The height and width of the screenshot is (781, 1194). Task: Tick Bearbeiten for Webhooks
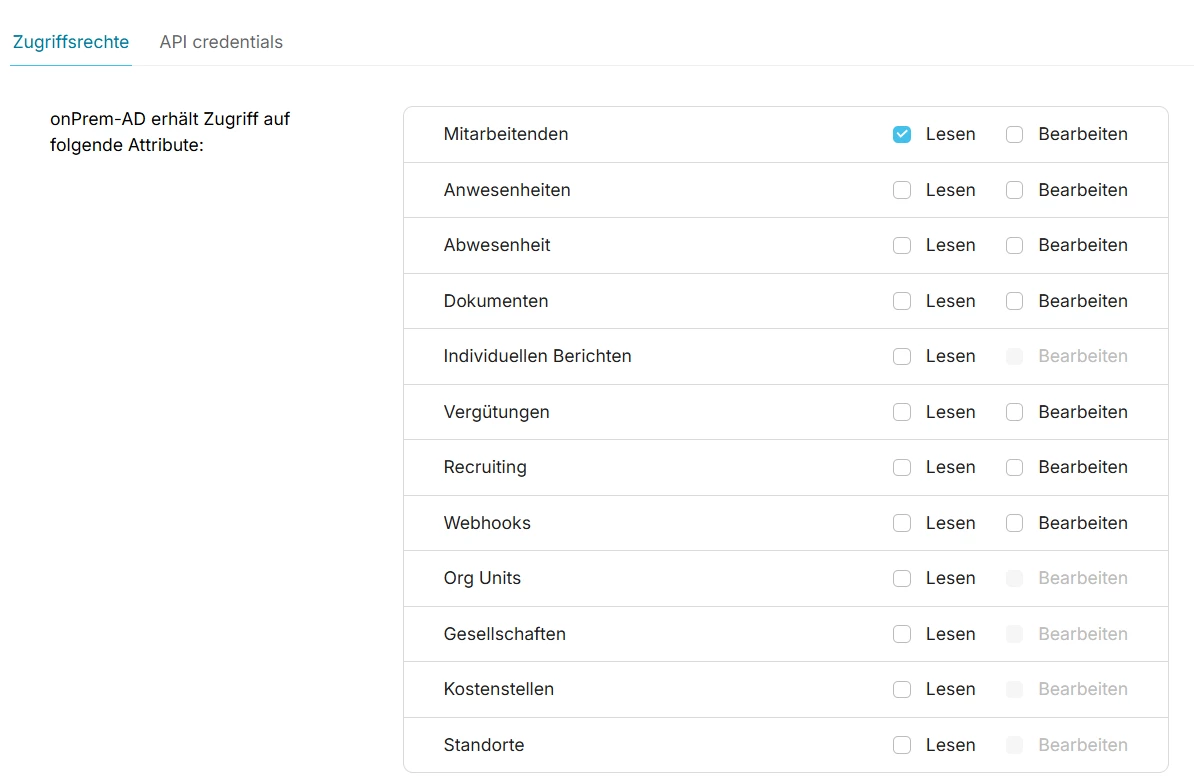(x=1014, y=523)
